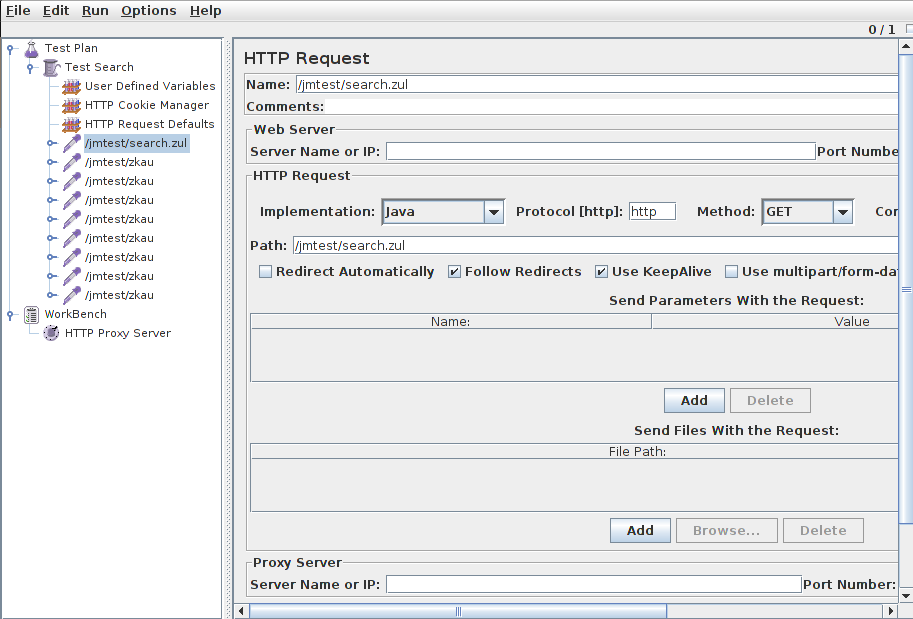Toggle the Use KeepAlive checkbox
Screen dimensions: 913x619
pos(601,272)
